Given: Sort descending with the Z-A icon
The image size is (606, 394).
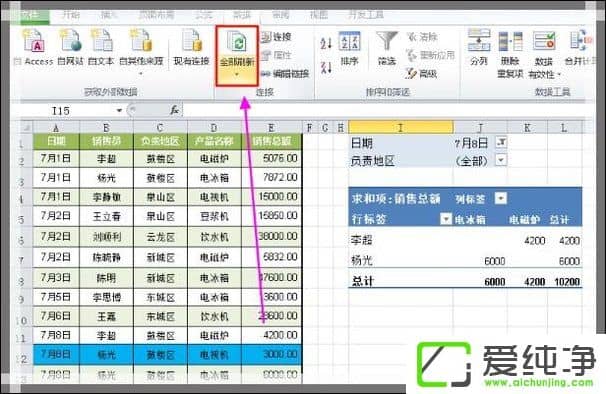Looking at the screenshot, I should tap(326, 67).
